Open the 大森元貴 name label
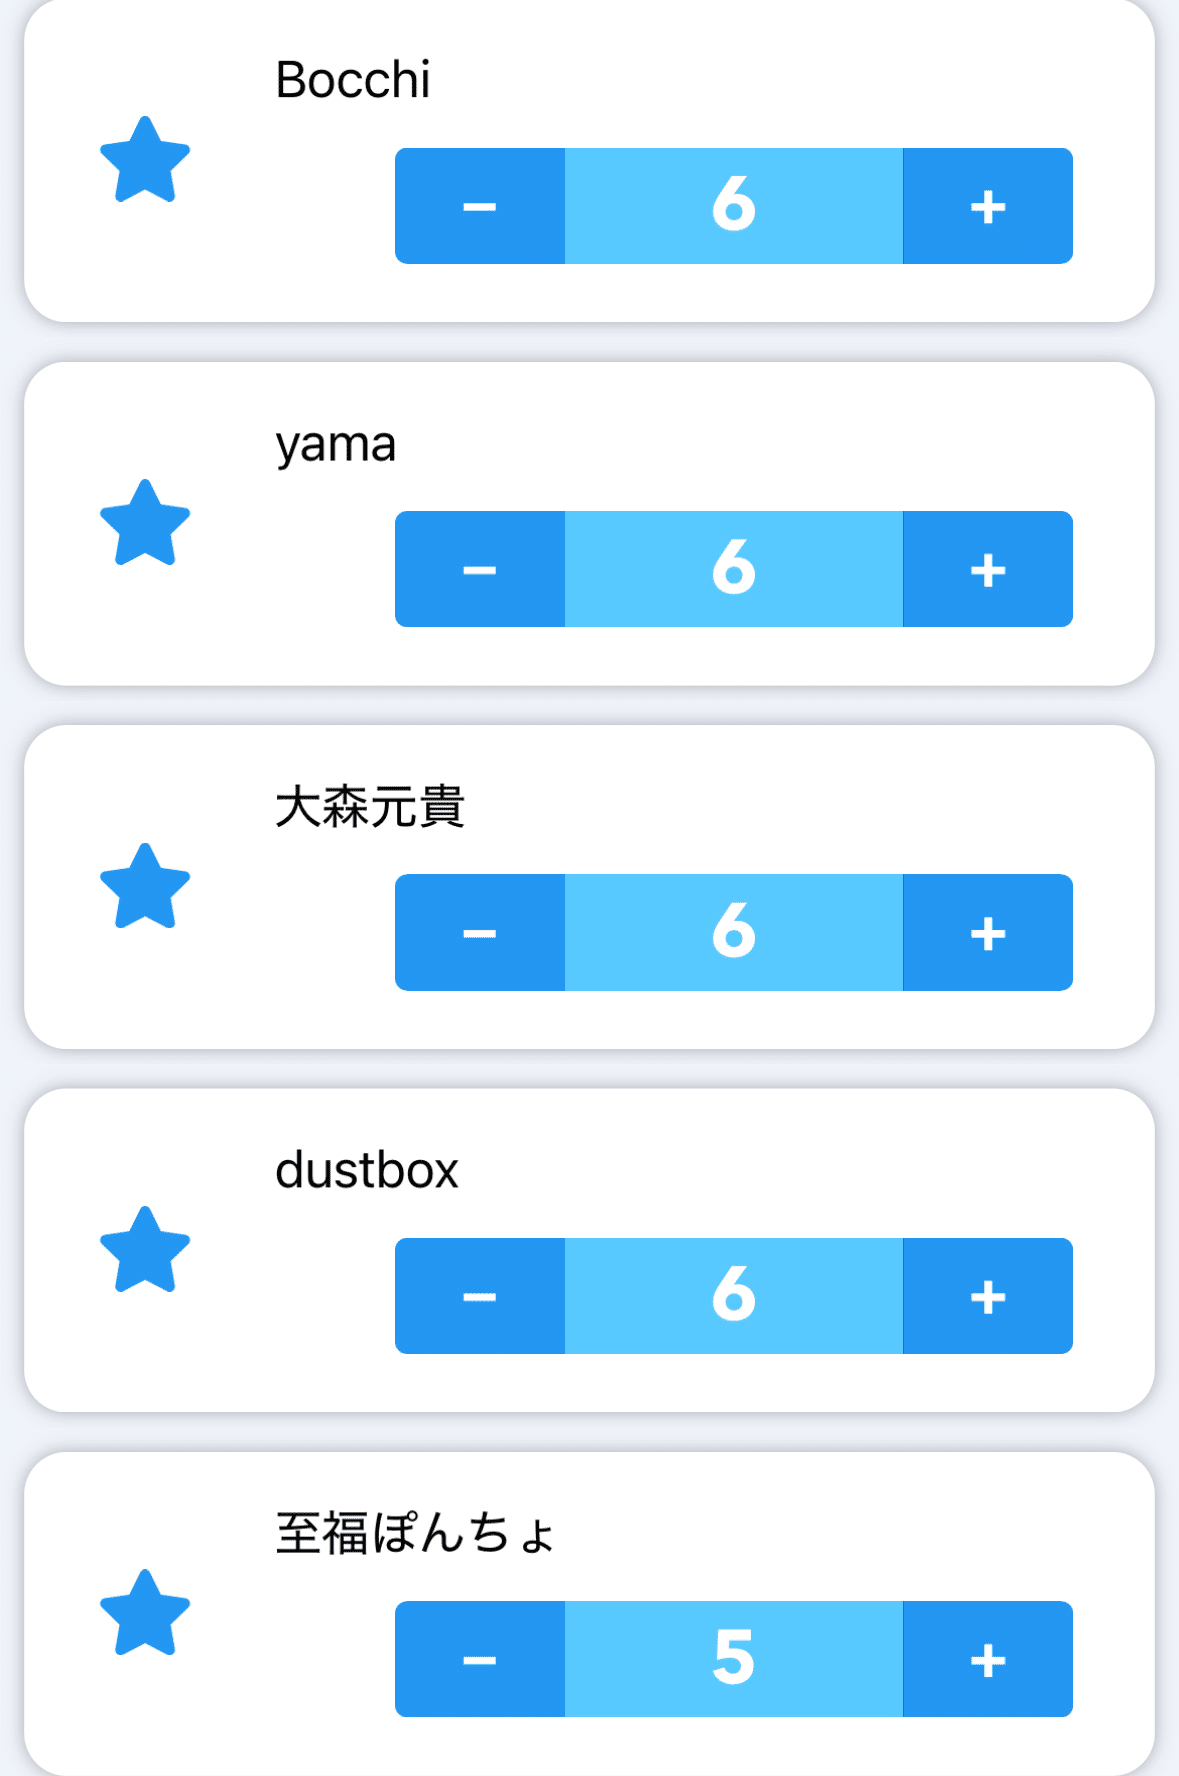The height and width of the screenshot is (1776, 1179). (x=370, y=807)
